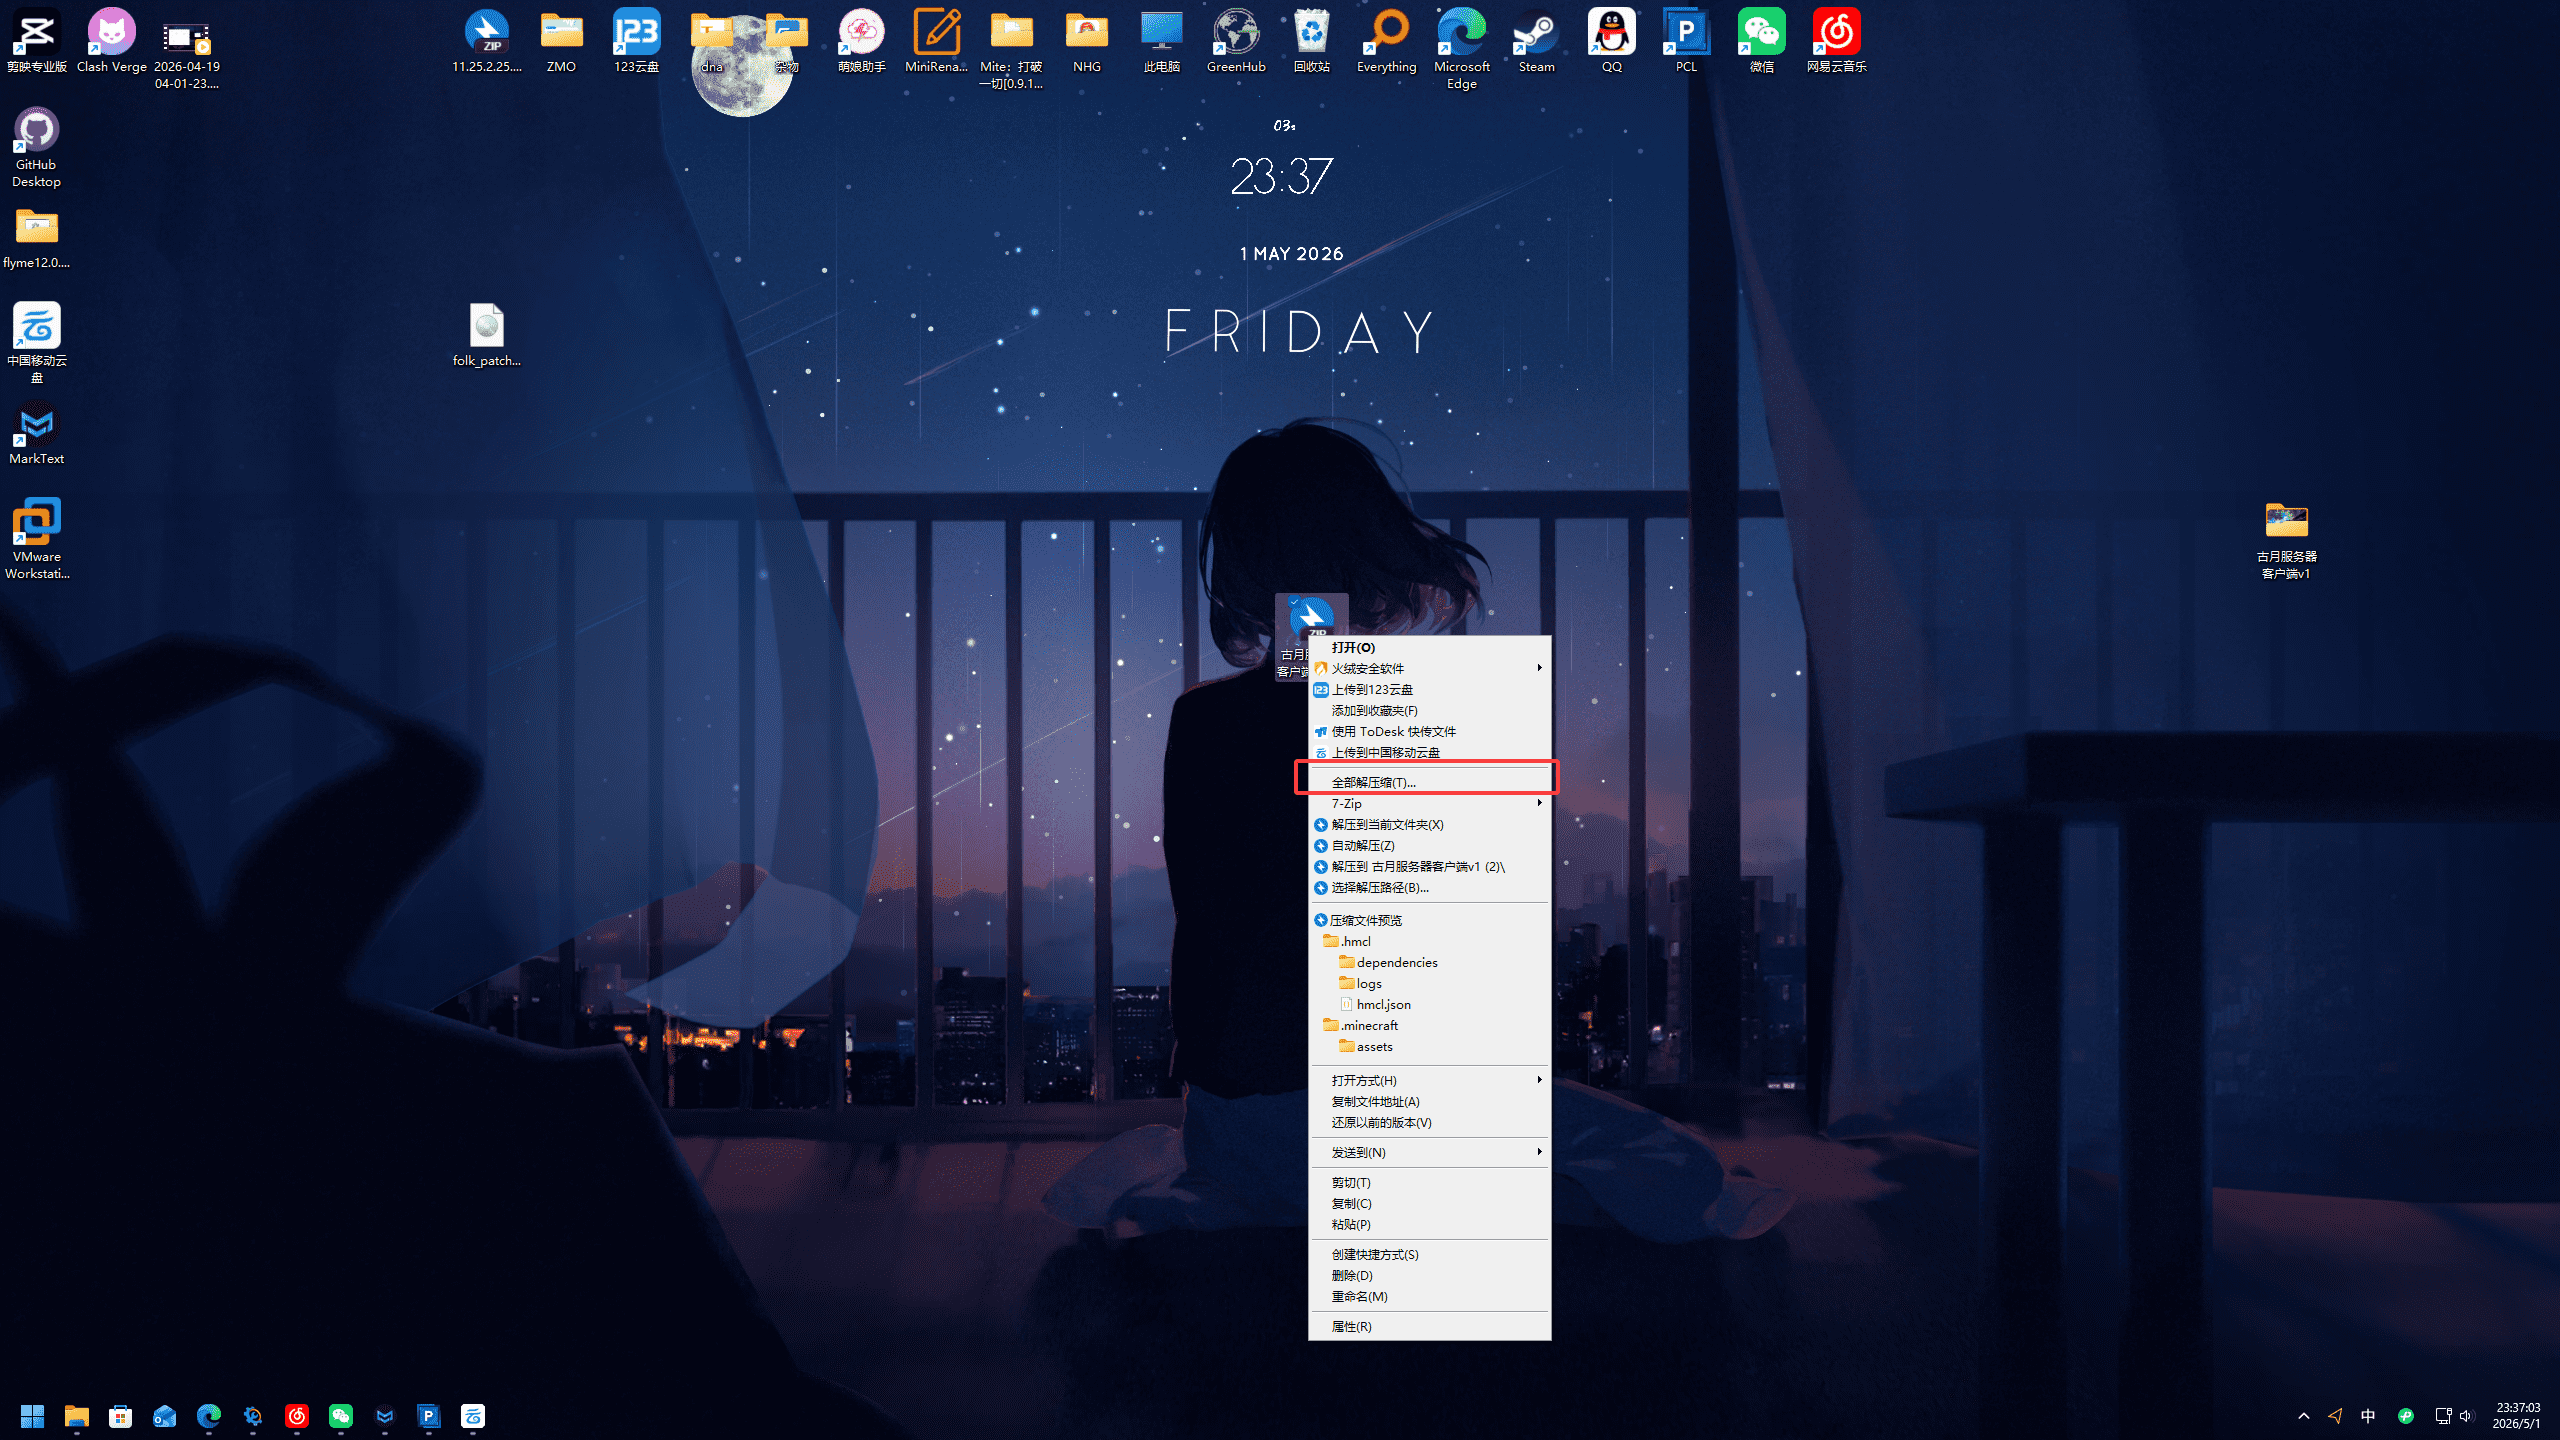Choose 自动解压(Z)
Viewport: 2560px width, 1440px height.
[1430, 846]
